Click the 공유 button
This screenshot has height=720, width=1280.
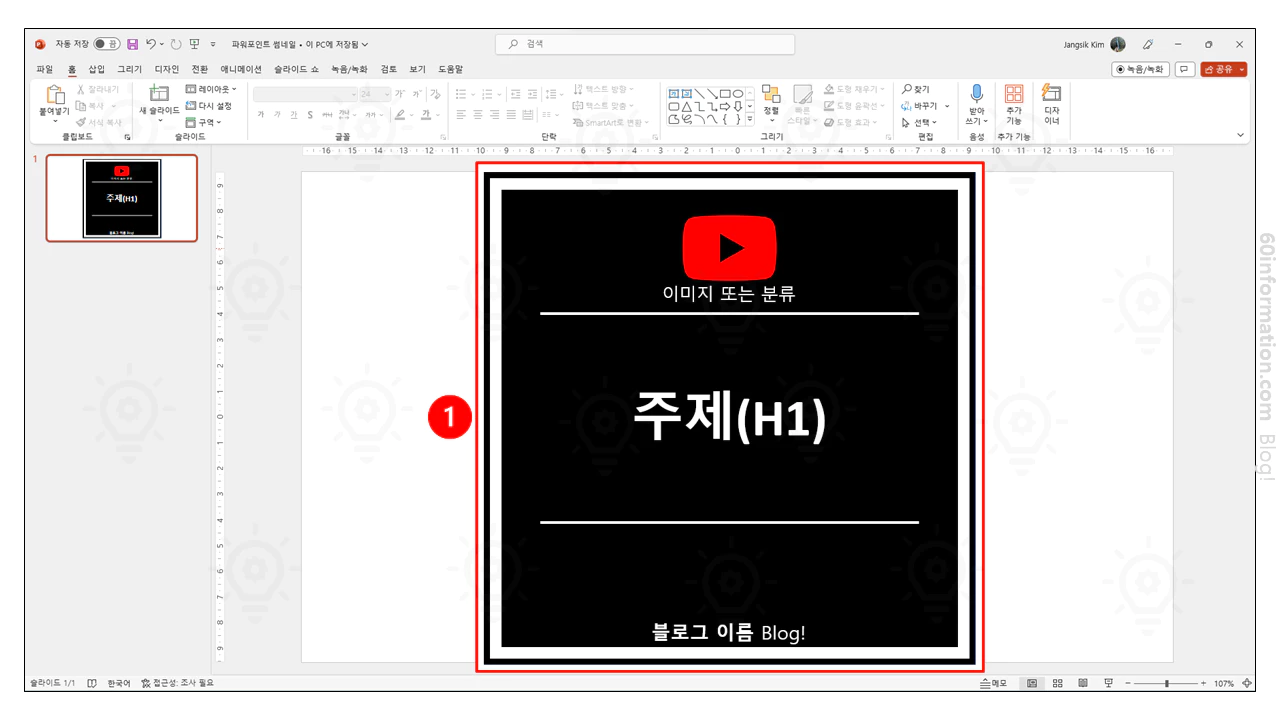click(x=1222, y=68)
